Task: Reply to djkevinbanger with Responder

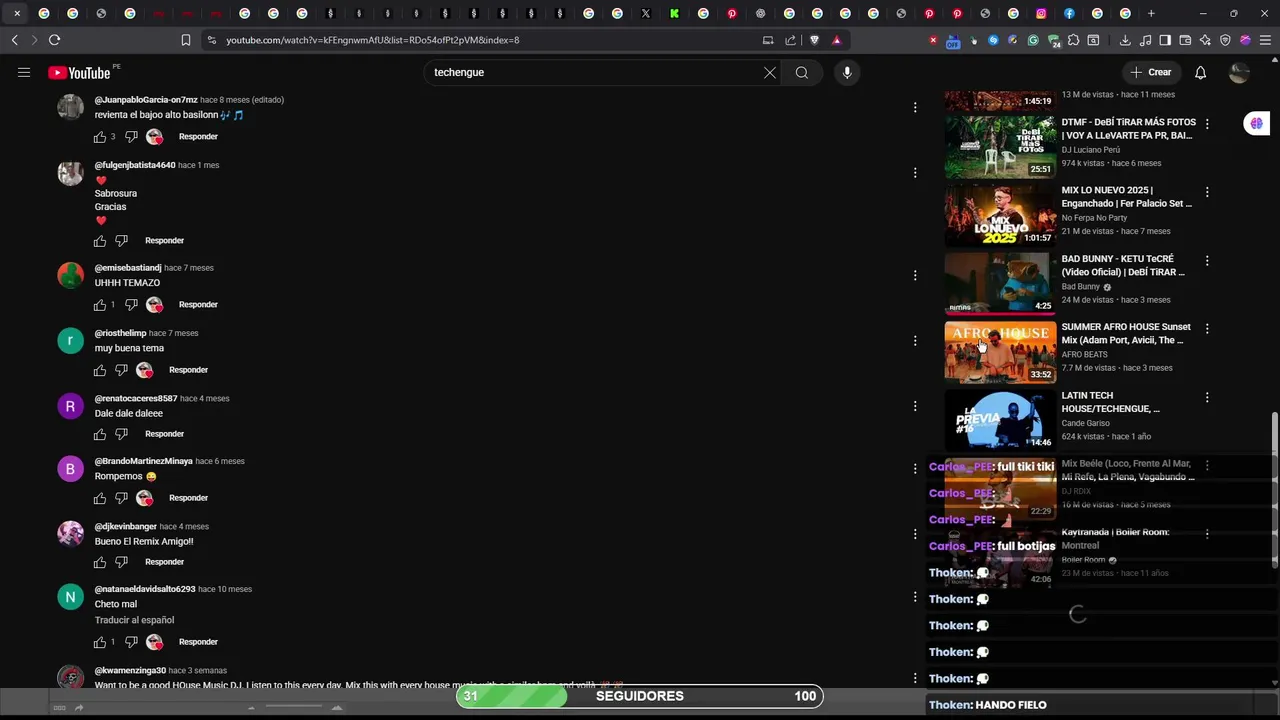Action: coord(164,562)
